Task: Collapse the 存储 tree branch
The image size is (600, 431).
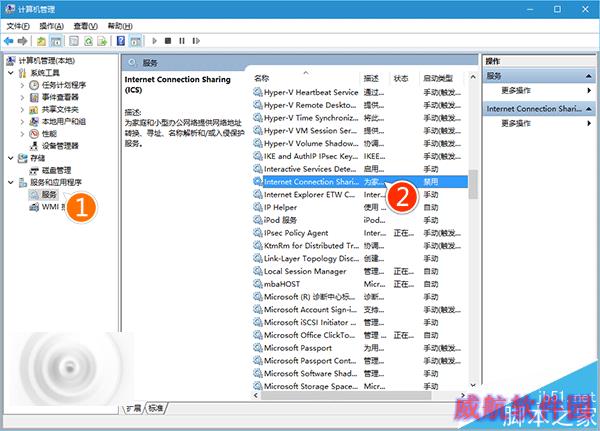Action: click(x=11, y=158)
